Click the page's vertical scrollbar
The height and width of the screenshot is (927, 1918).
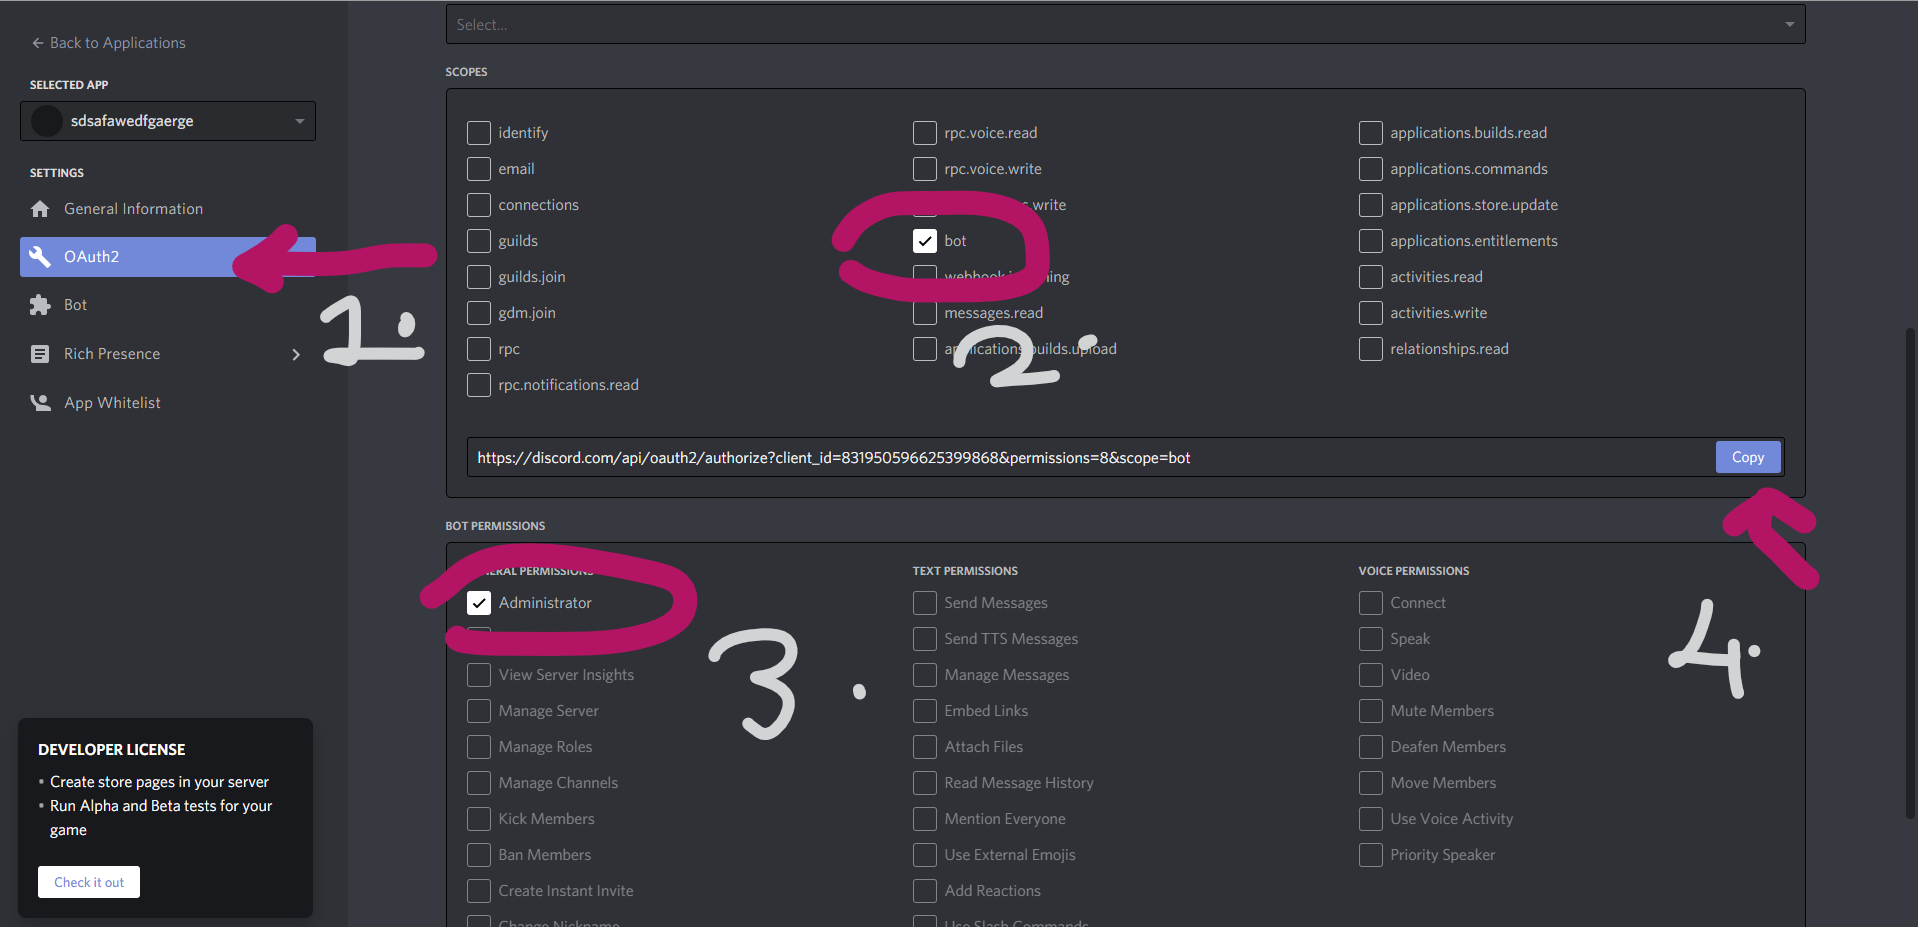pyautogui.click(x=1911, y=574)
